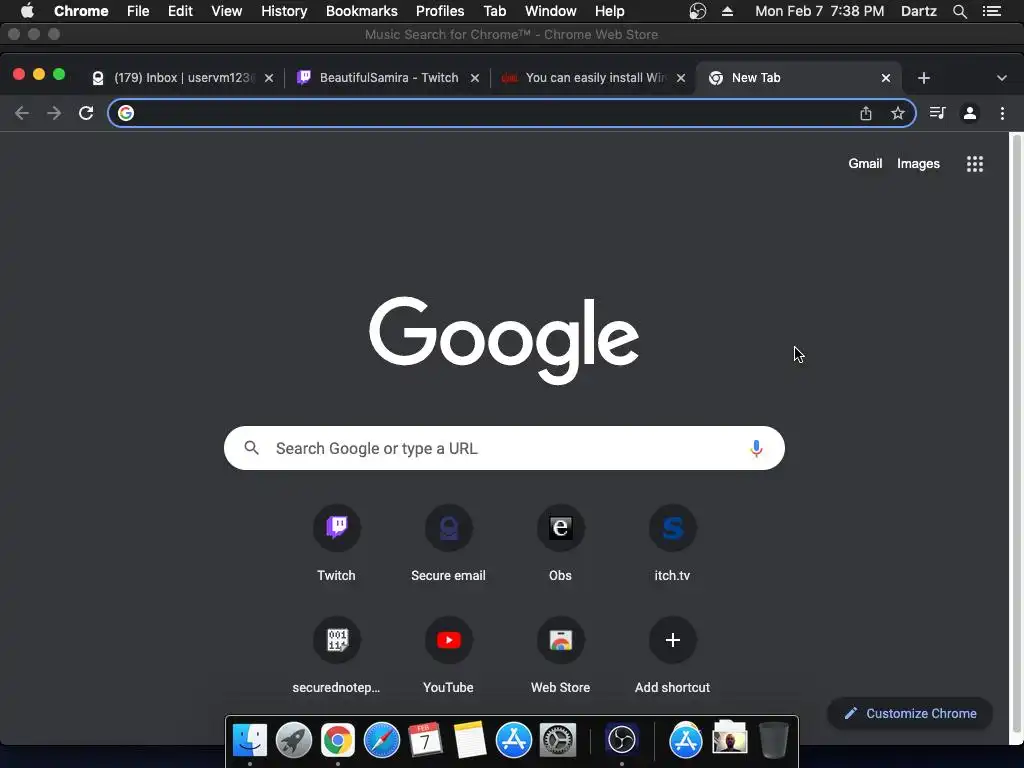The image size is (1024, 768).
Task: Click the Customize Chrome button
Action: click(x=910, y=714)
